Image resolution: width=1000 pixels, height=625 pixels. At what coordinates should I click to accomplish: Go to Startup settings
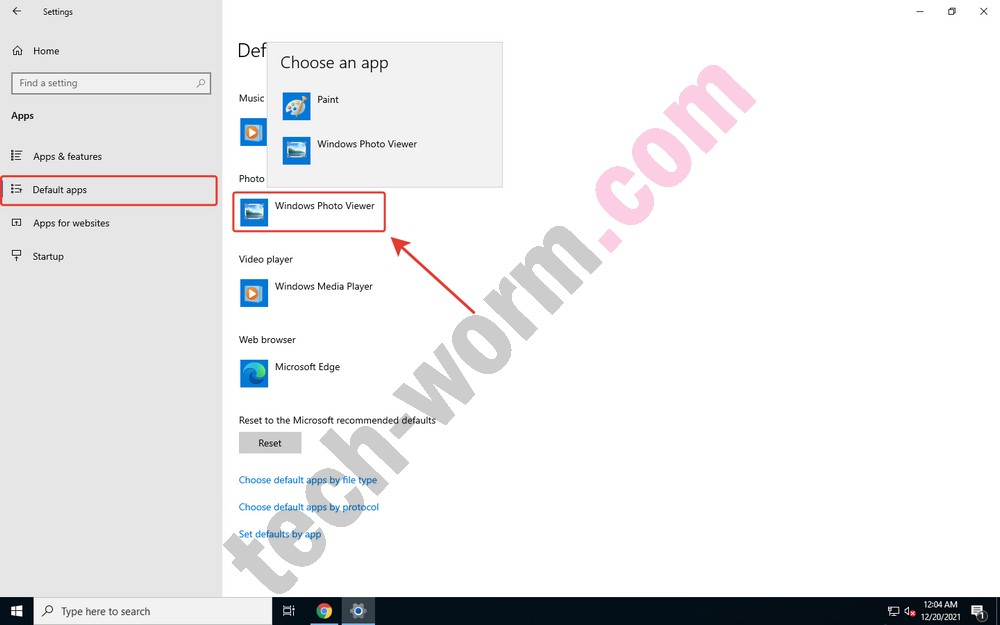[48, 256]
